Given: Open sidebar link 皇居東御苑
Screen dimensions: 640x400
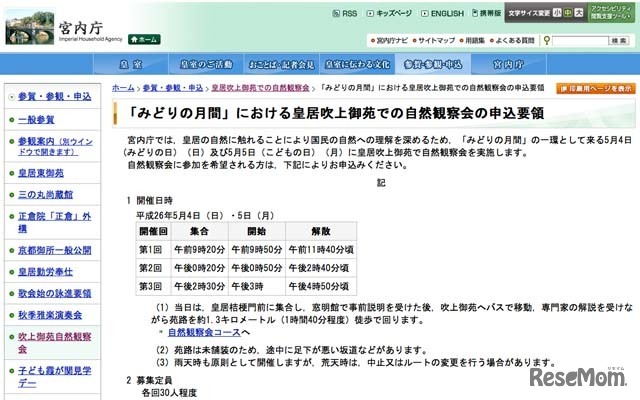Looking at the screenshot, I should [x=41, y=173].
